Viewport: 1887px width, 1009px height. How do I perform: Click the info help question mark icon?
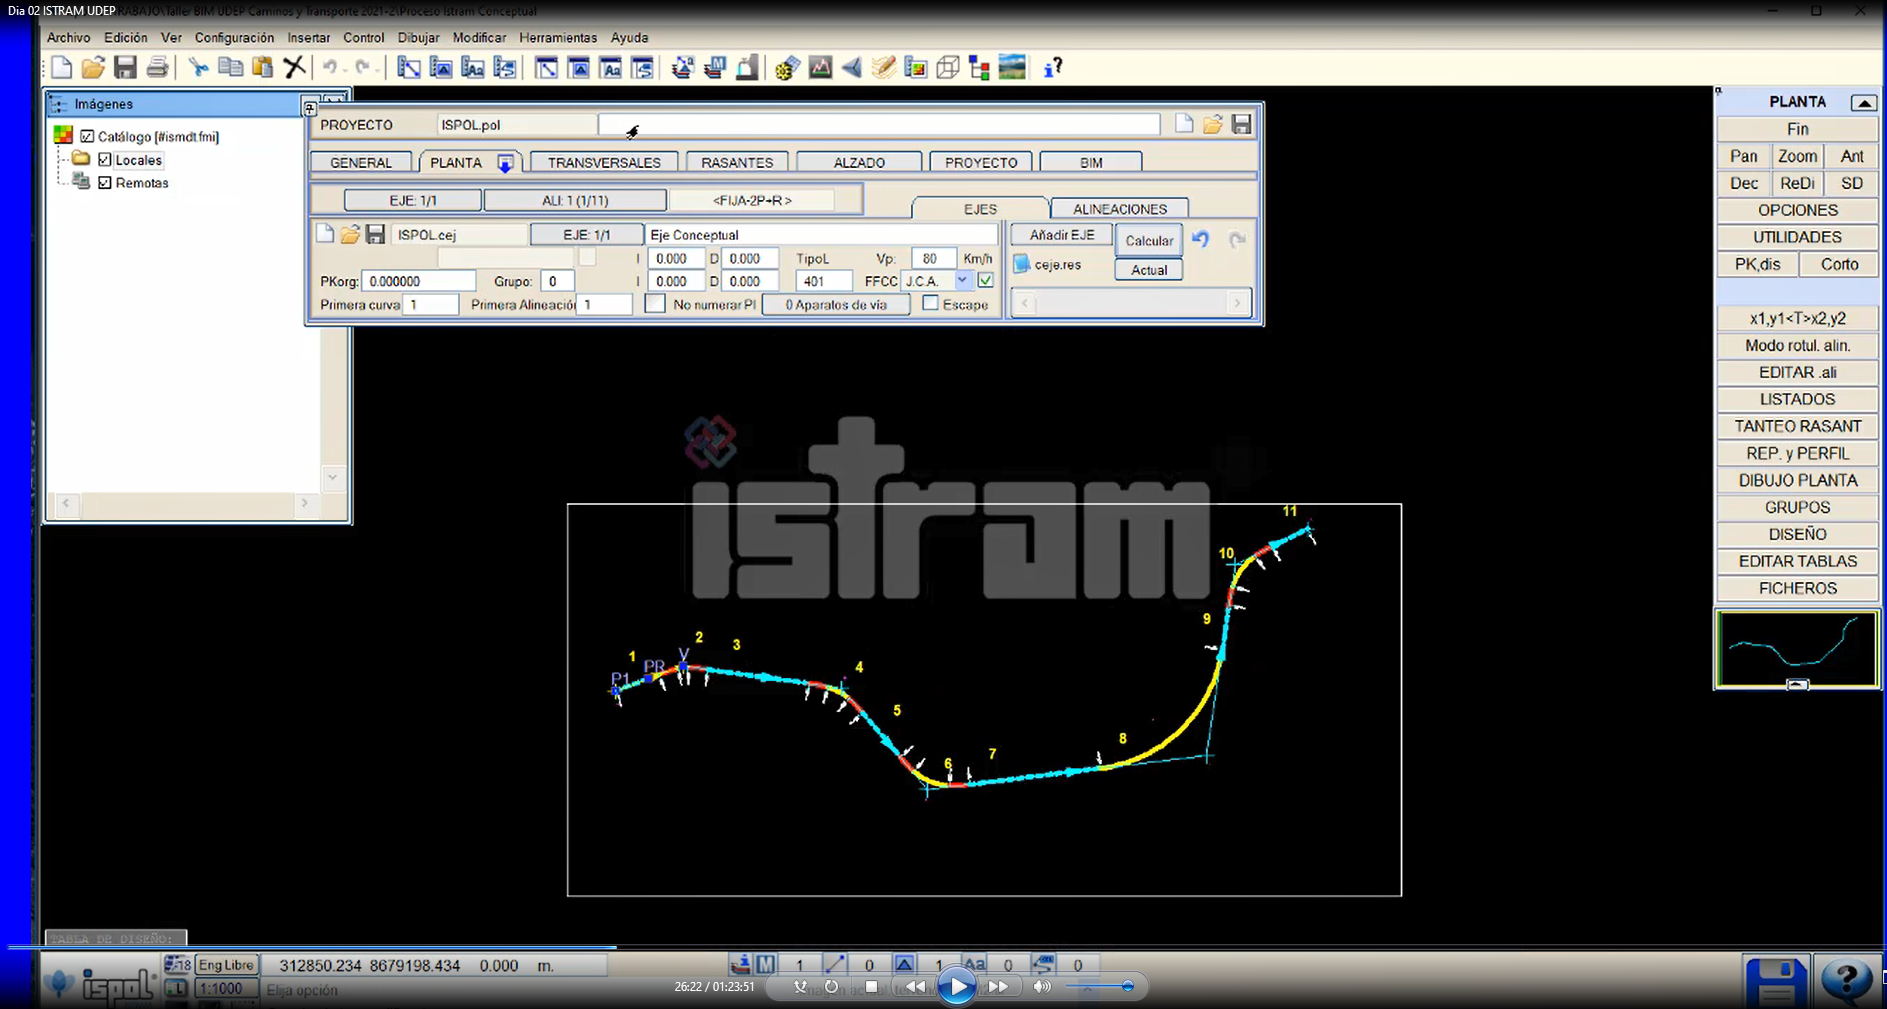click(1052, 68)
